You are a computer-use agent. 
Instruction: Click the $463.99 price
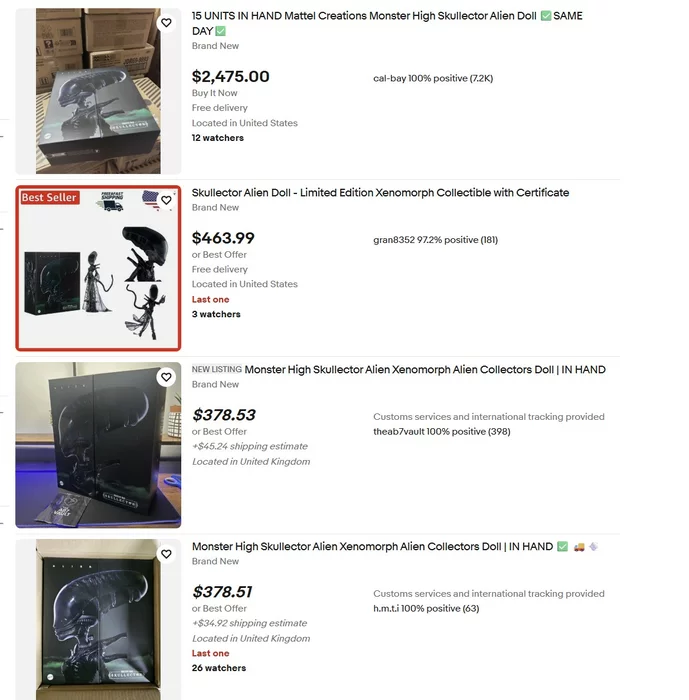(x=223, y=239)
